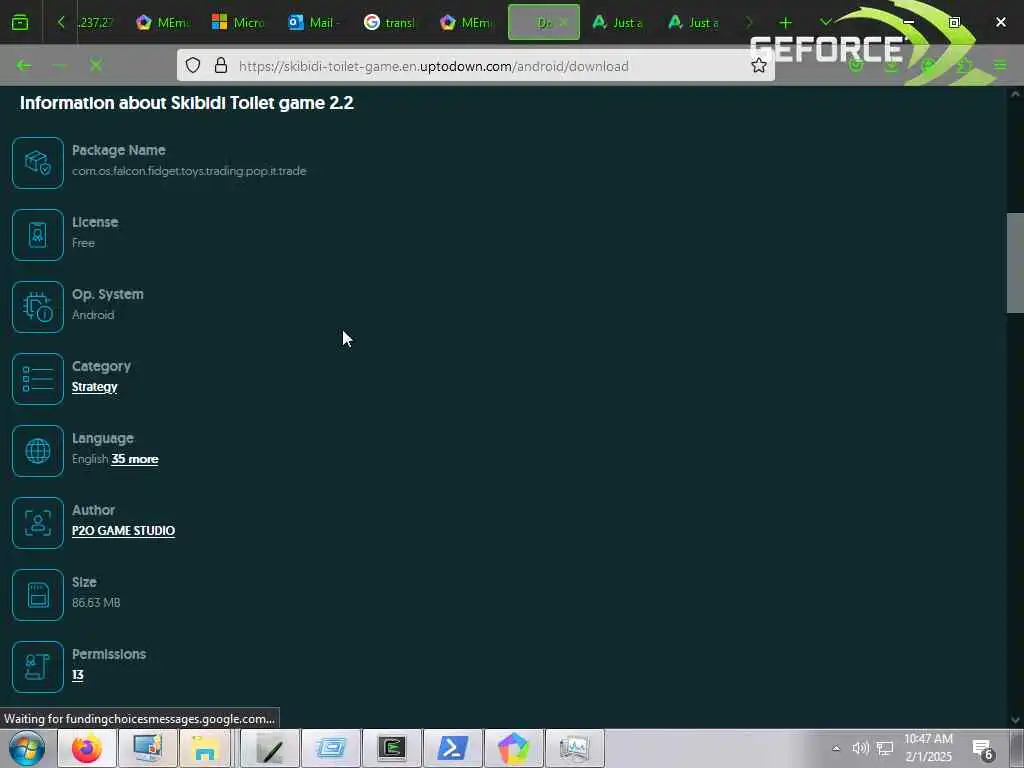Open the resource monitor taskbar icon
1024x768 pixels.
[x=574, y=748]
